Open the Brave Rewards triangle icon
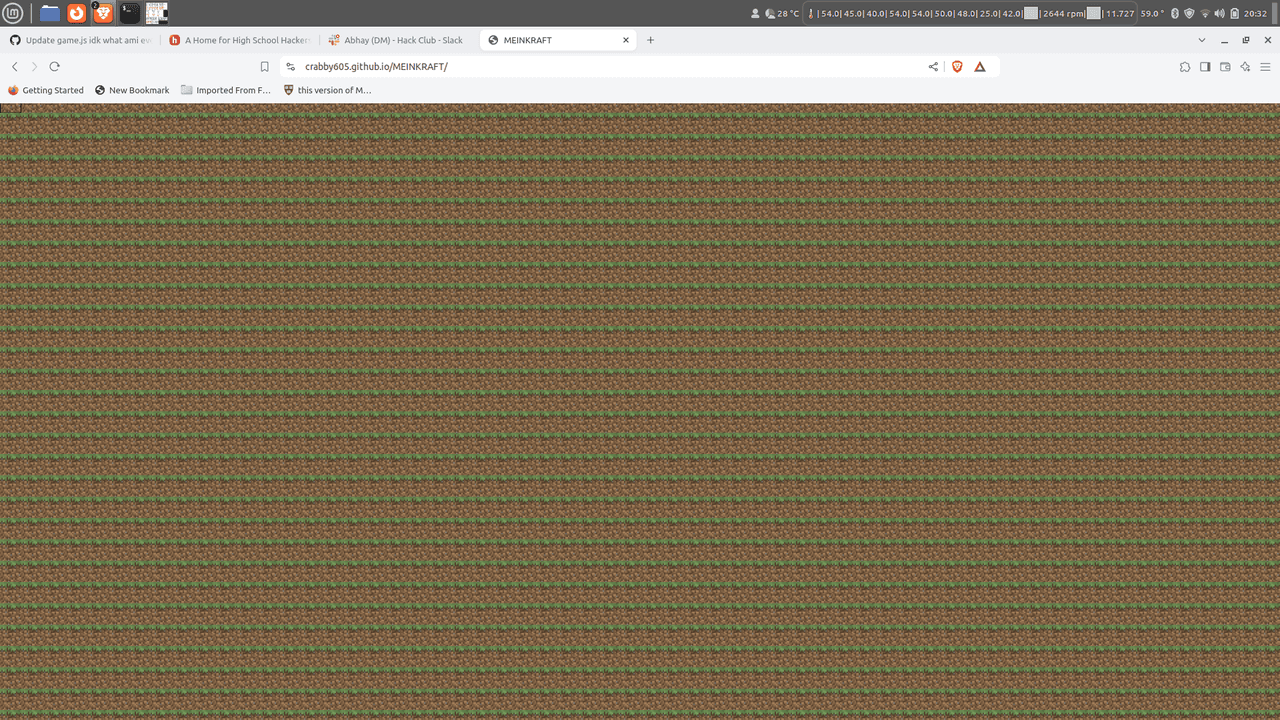Viewport: 1280px width, 720px height. point(980,66)
